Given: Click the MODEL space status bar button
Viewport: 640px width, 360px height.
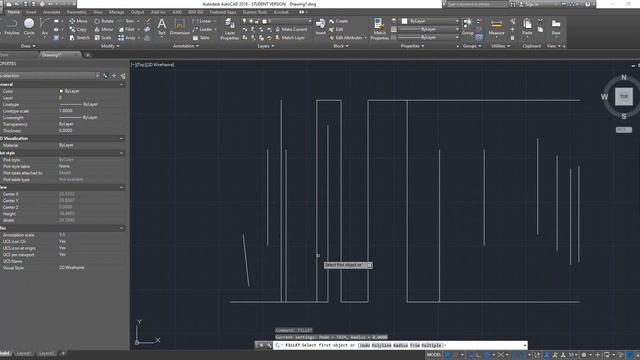Looking at the screenshot, I should point(433,355).
